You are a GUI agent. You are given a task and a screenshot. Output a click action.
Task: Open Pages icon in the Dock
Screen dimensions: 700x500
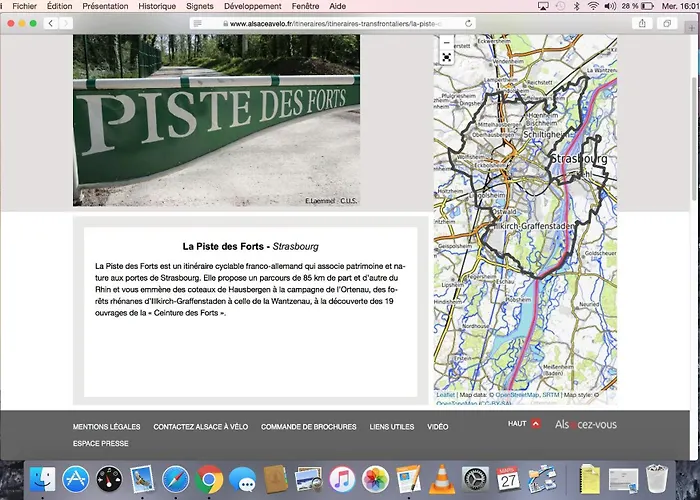408,479
